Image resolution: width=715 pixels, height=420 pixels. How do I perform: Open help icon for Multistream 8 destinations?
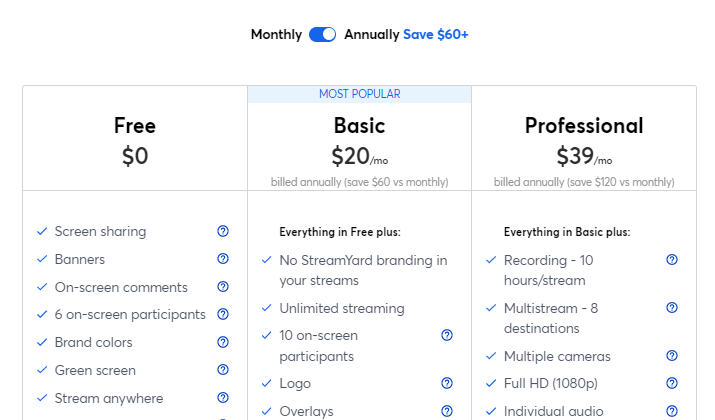[672, 308]
